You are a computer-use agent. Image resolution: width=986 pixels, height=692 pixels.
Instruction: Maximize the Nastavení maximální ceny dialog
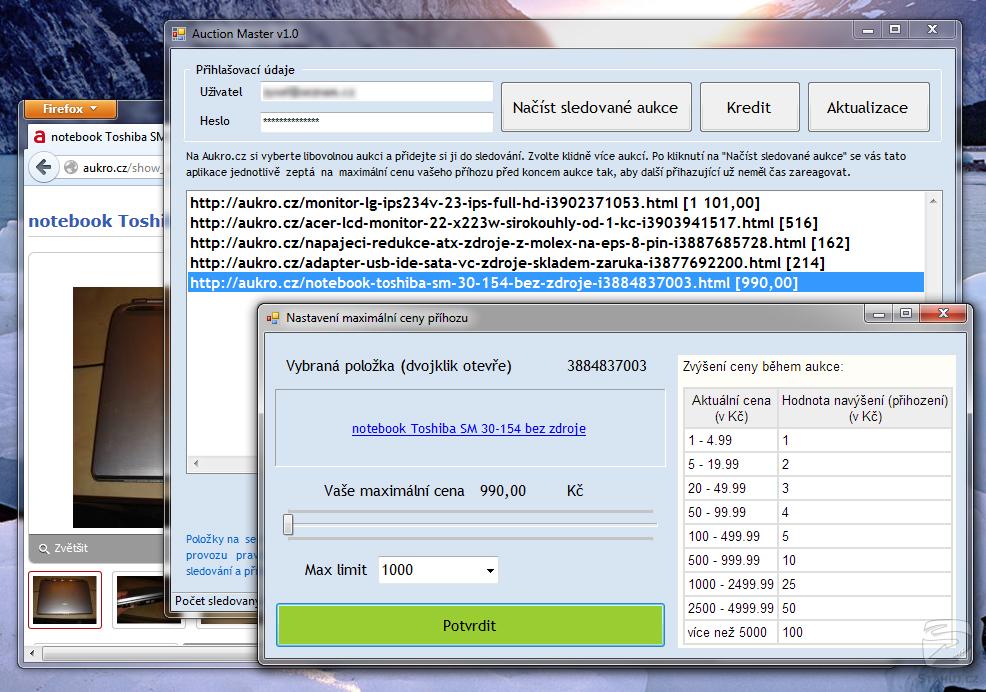906,313
